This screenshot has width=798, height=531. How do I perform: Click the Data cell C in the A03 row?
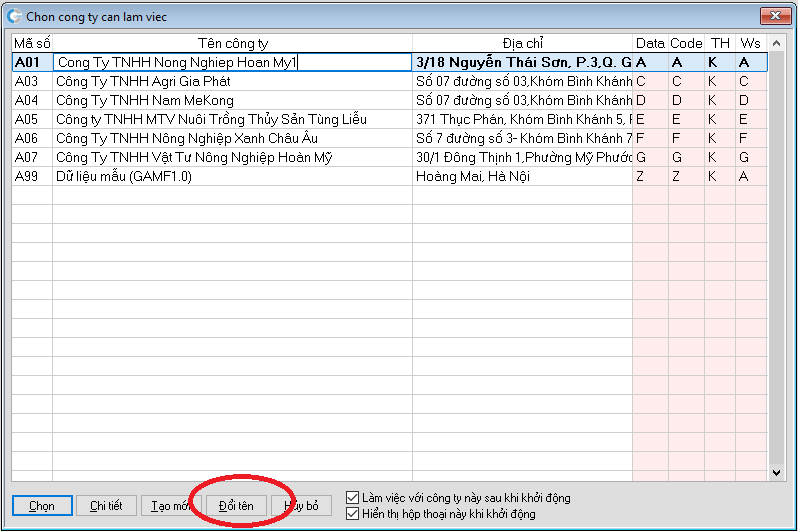[650, 81]
